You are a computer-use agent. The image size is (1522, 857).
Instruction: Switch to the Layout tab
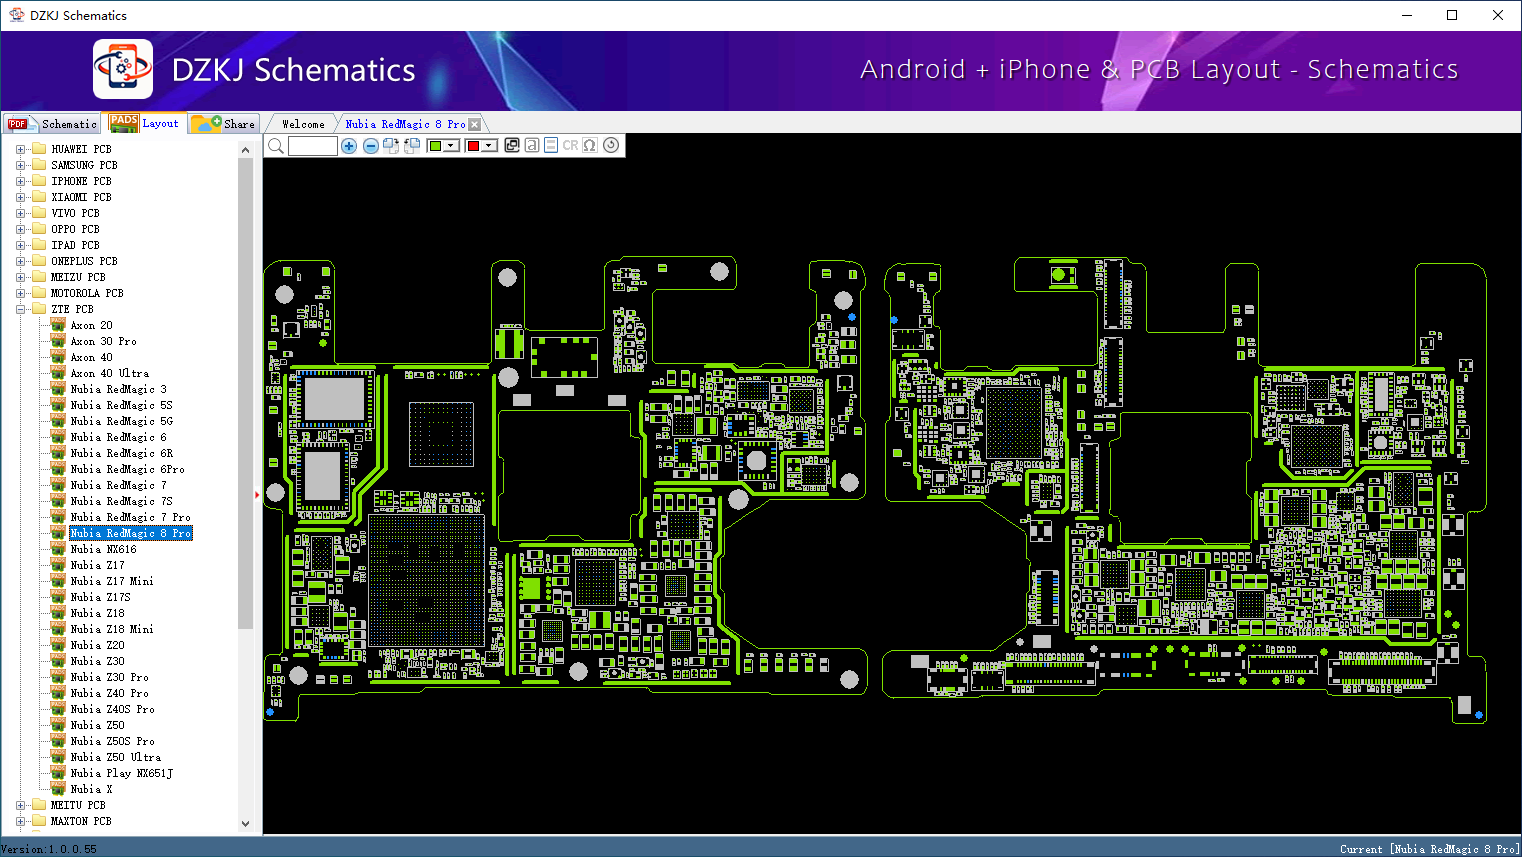[x=145, y=123]
